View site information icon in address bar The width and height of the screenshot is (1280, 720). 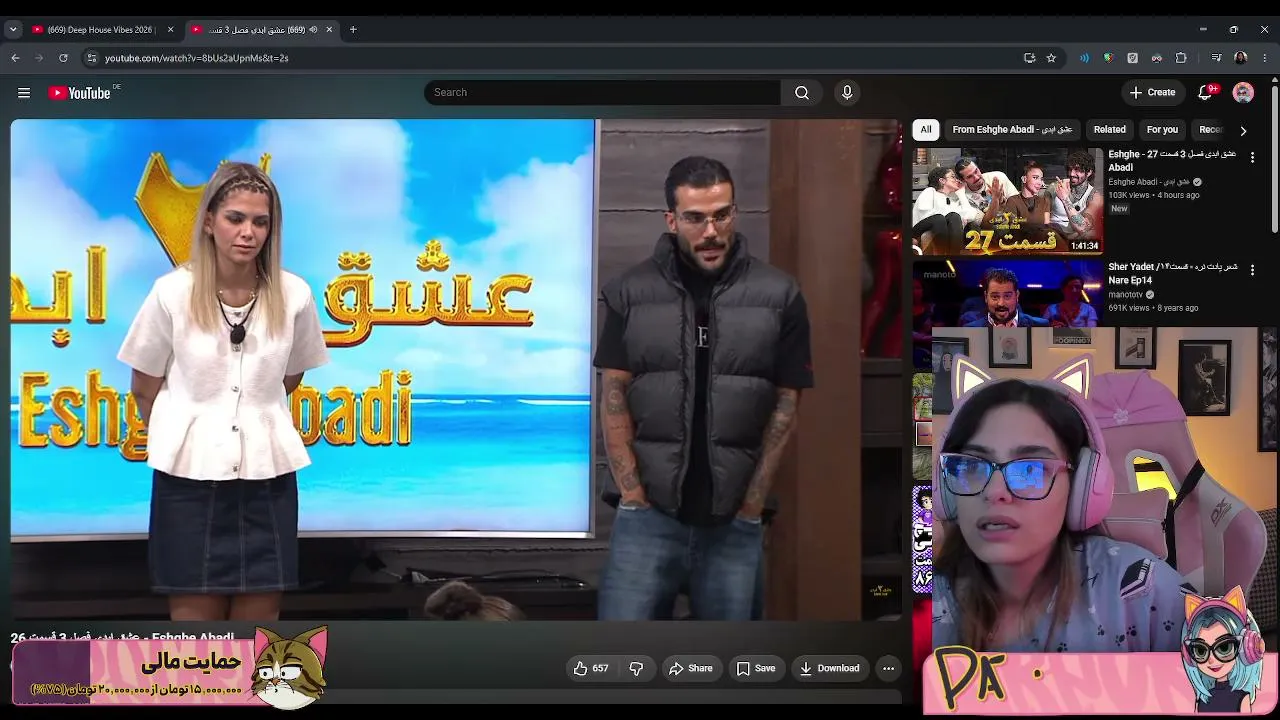pos(92,58)
